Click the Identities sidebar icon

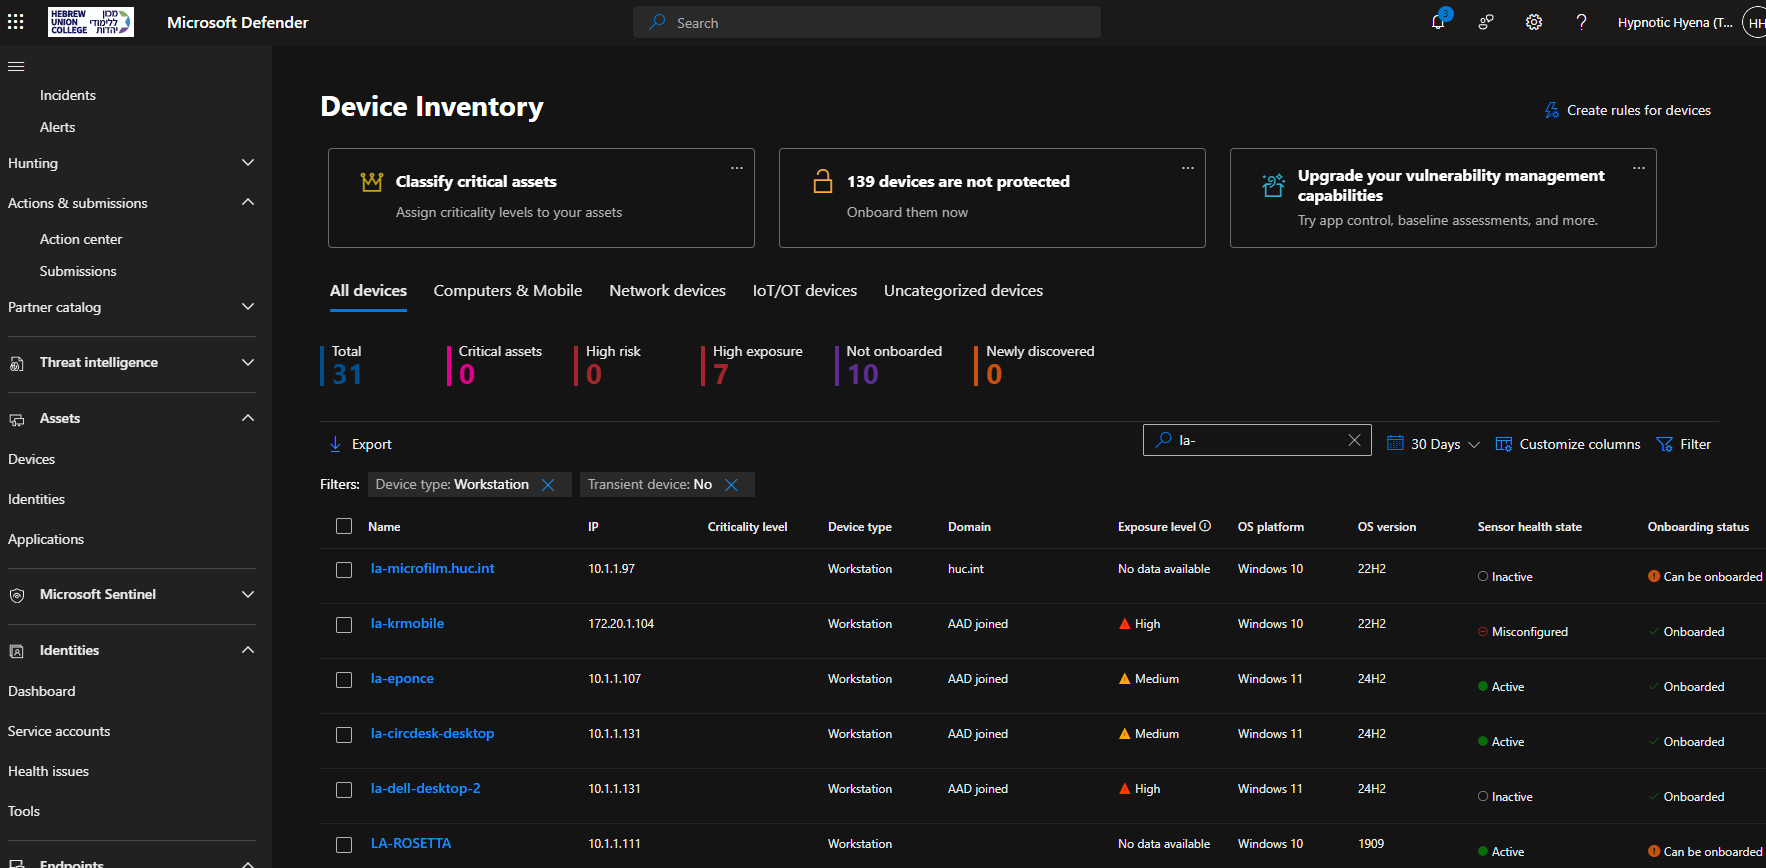pos(17,651)
